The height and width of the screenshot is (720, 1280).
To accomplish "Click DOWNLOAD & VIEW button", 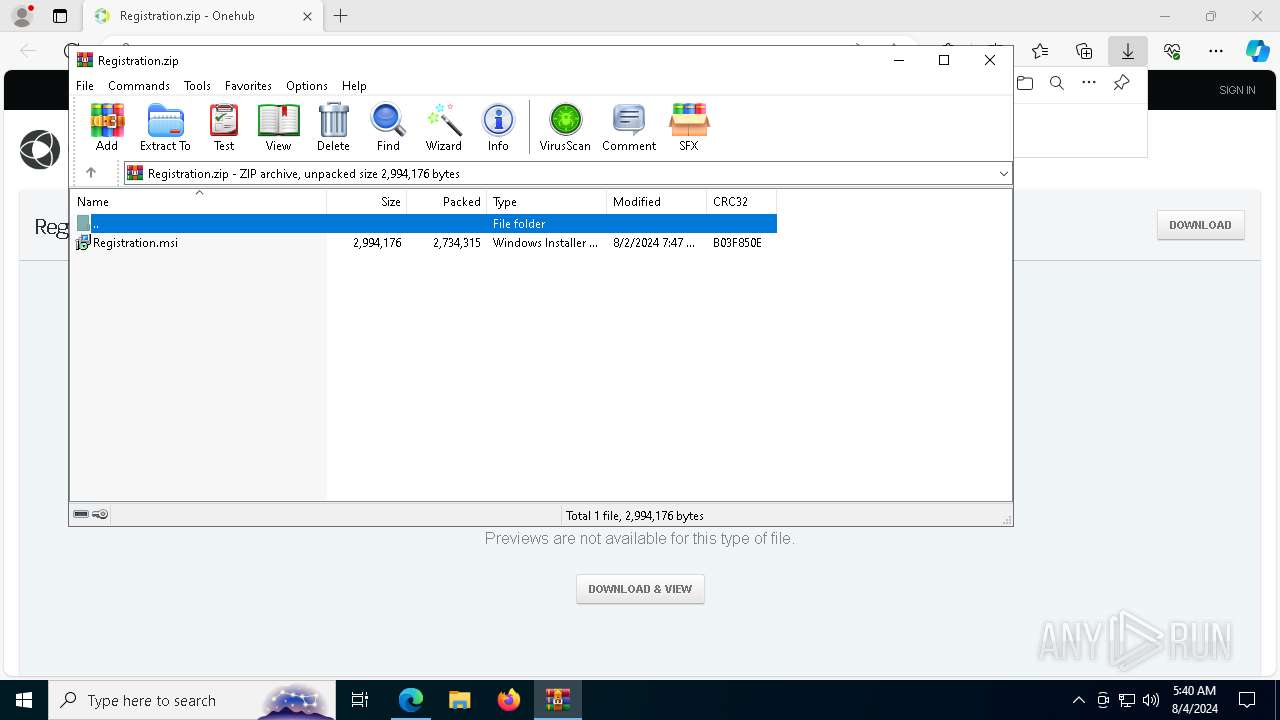I will [640, 589].
